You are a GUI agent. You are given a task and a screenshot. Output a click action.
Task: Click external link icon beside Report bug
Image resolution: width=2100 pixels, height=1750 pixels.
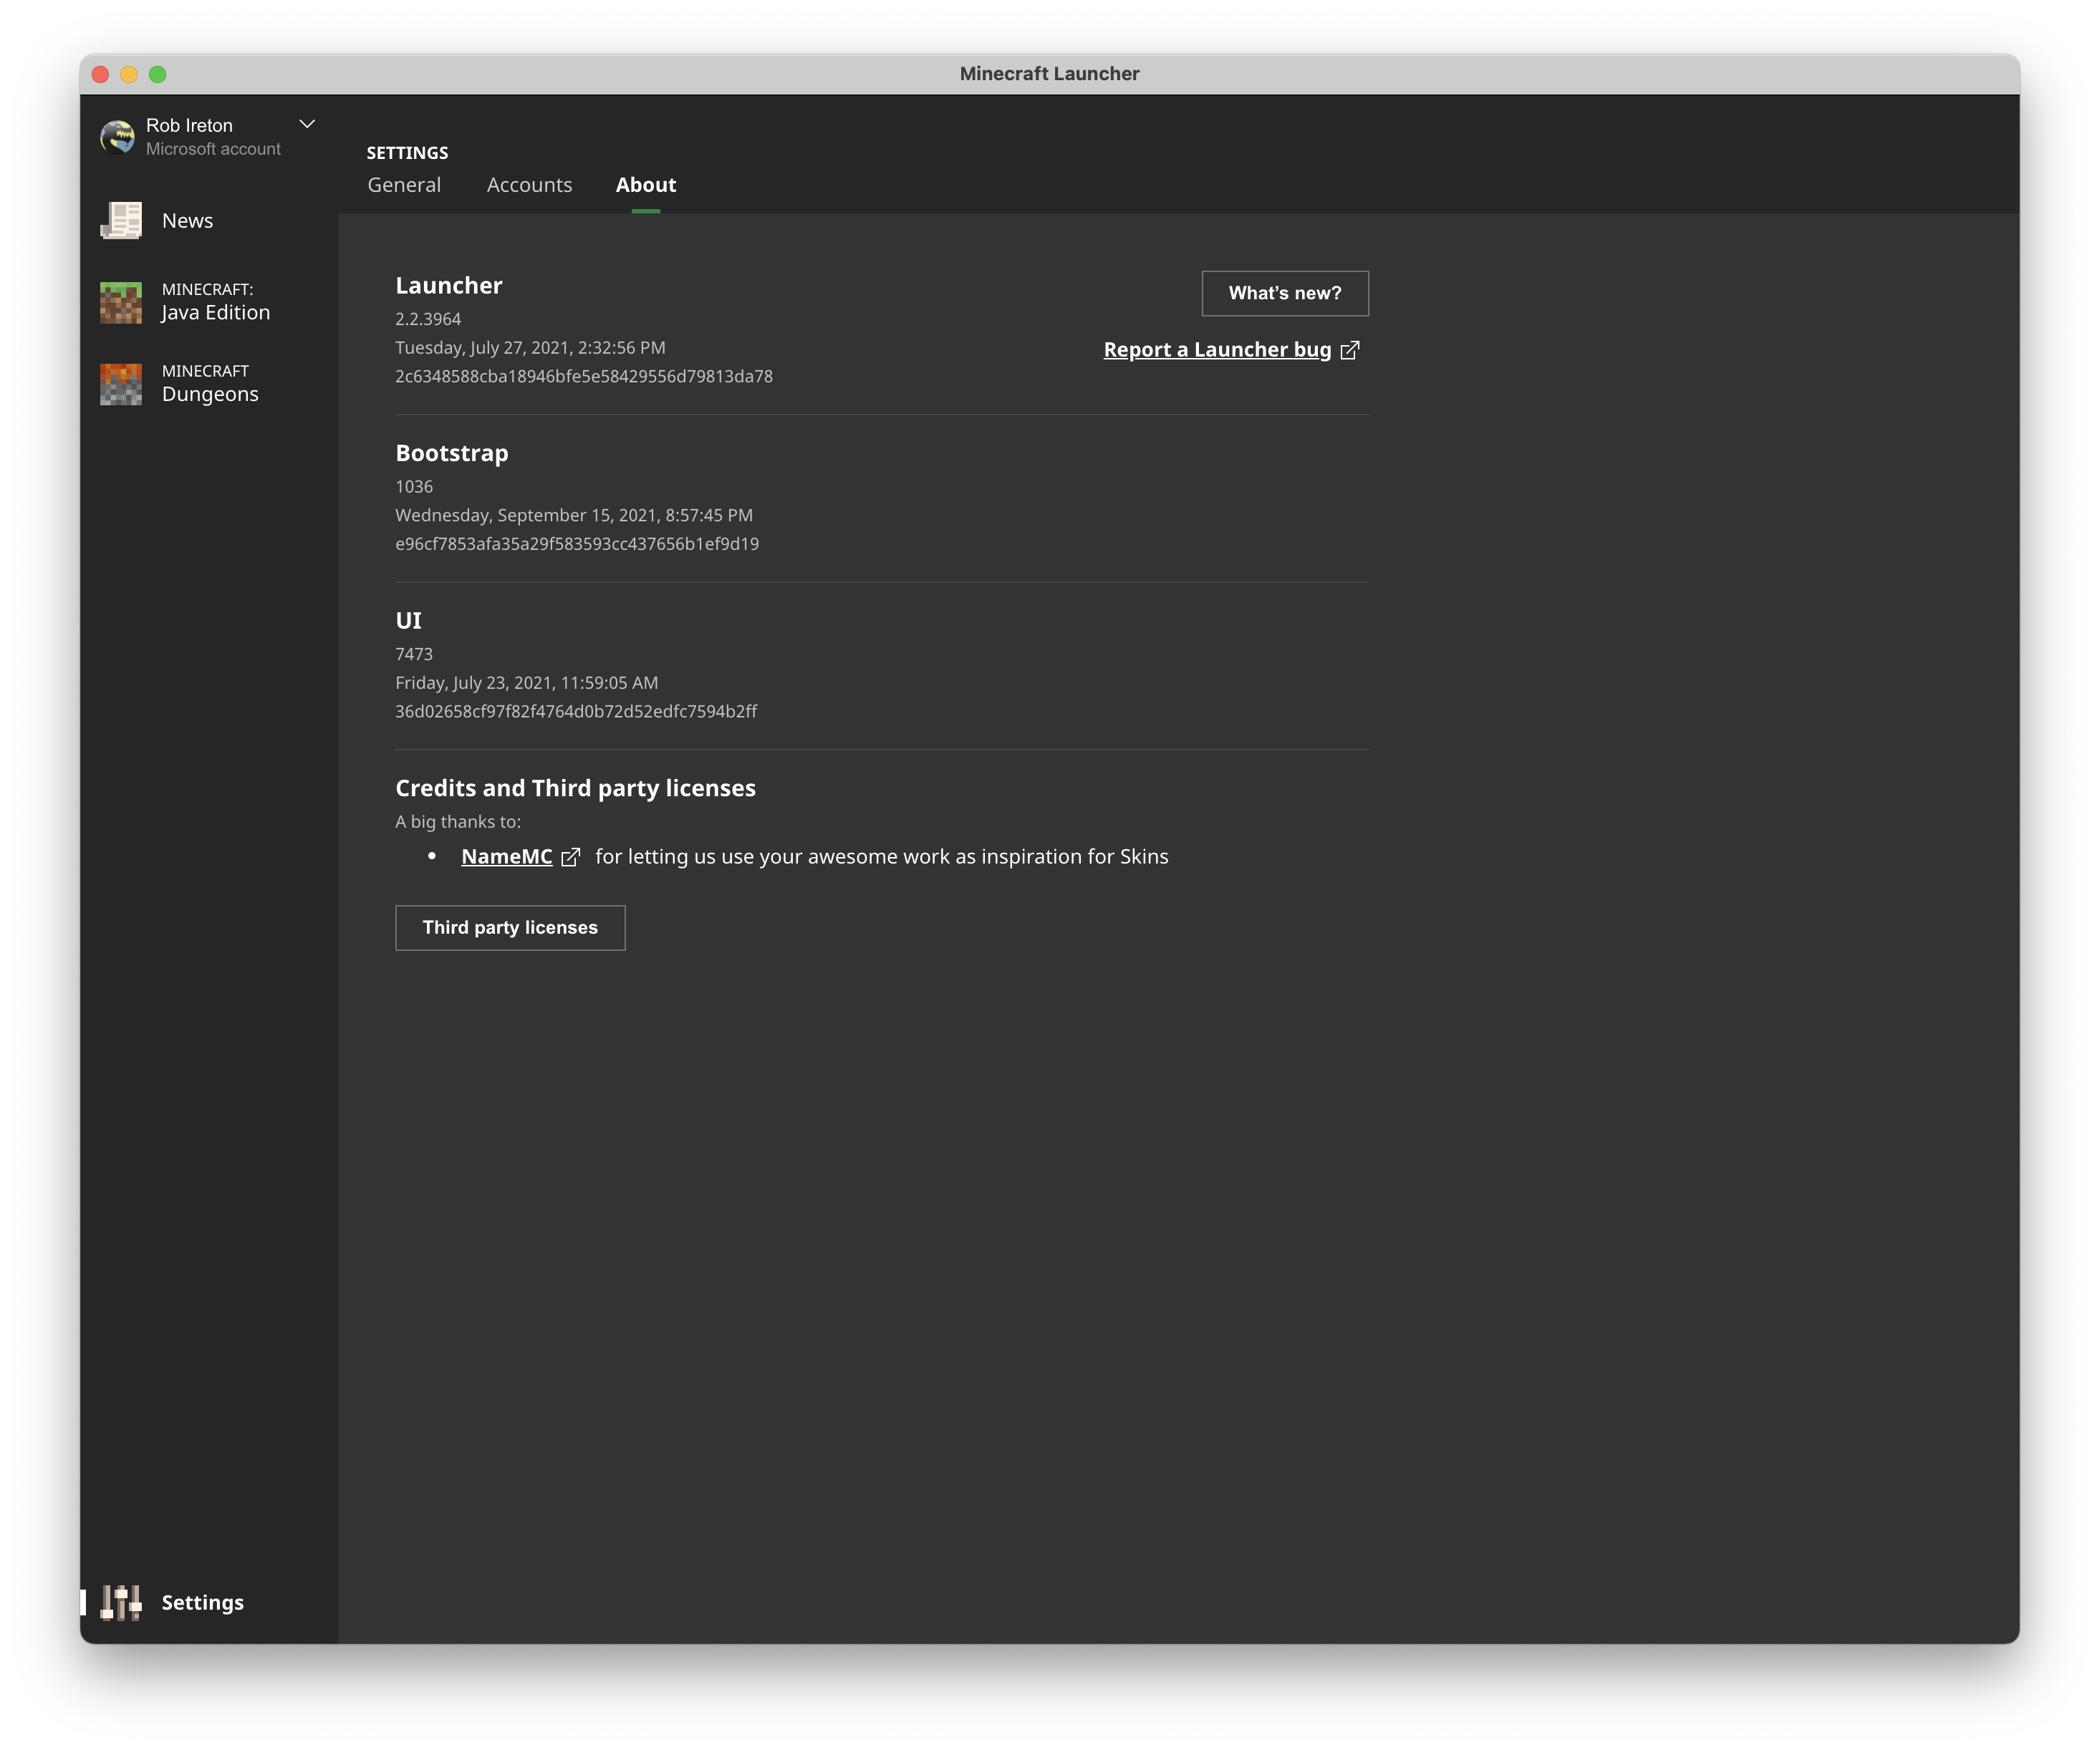tap(1350, 350)
